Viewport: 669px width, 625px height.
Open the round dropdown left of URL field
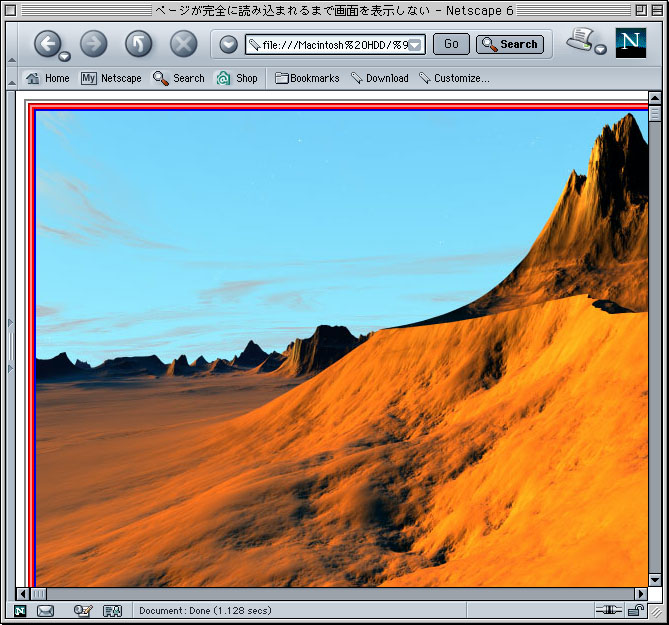(x=229, y=44)
